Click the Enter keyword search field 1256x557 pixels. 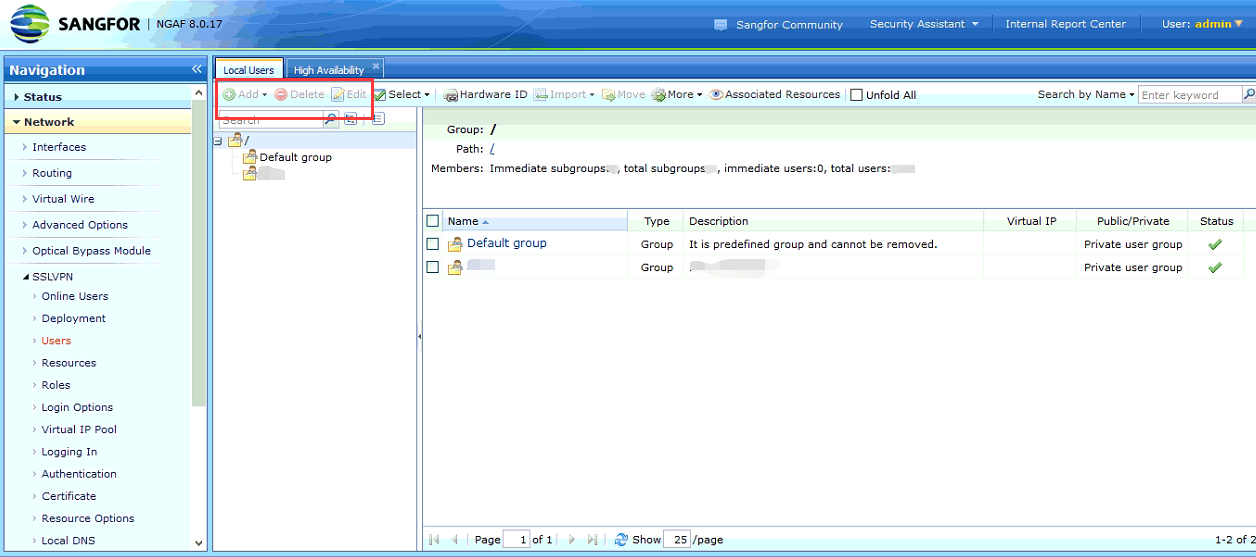(x=1189, y=95)
